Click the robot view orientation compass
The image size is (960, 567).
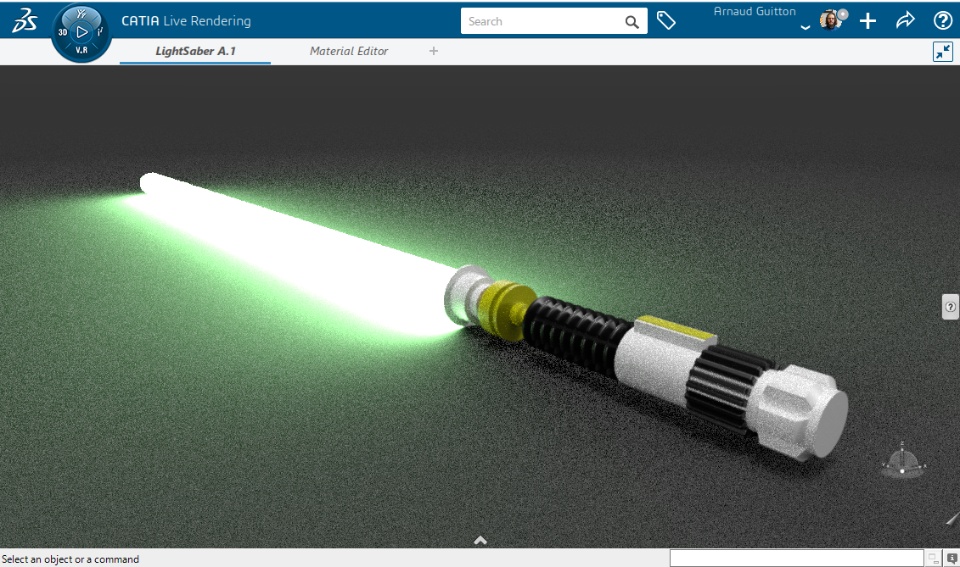click(902, 460)
